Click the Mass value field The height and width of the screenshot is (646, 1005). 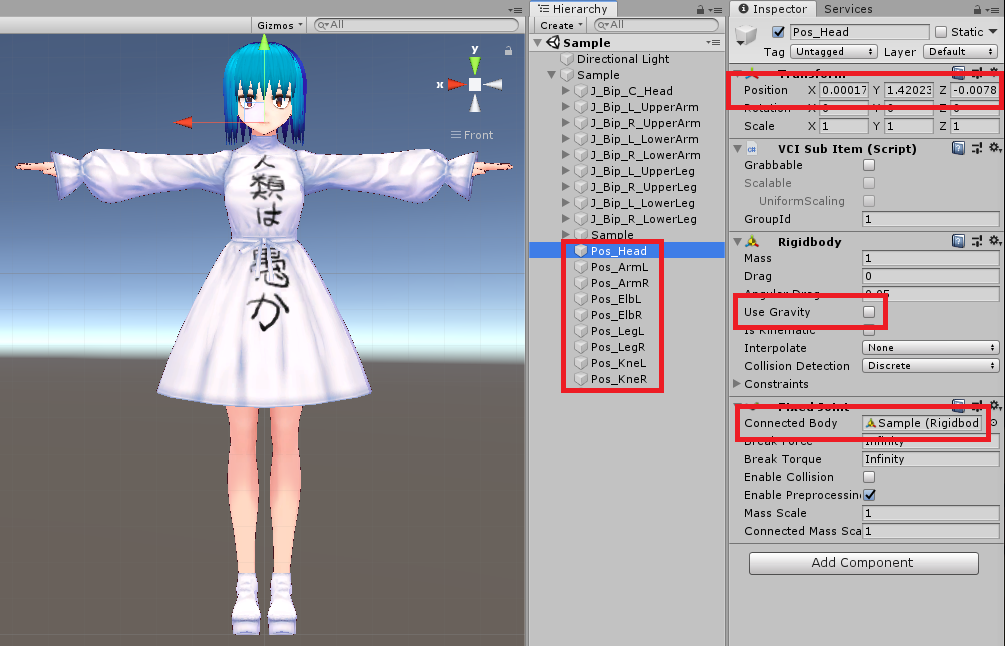(x=931, y=258)
